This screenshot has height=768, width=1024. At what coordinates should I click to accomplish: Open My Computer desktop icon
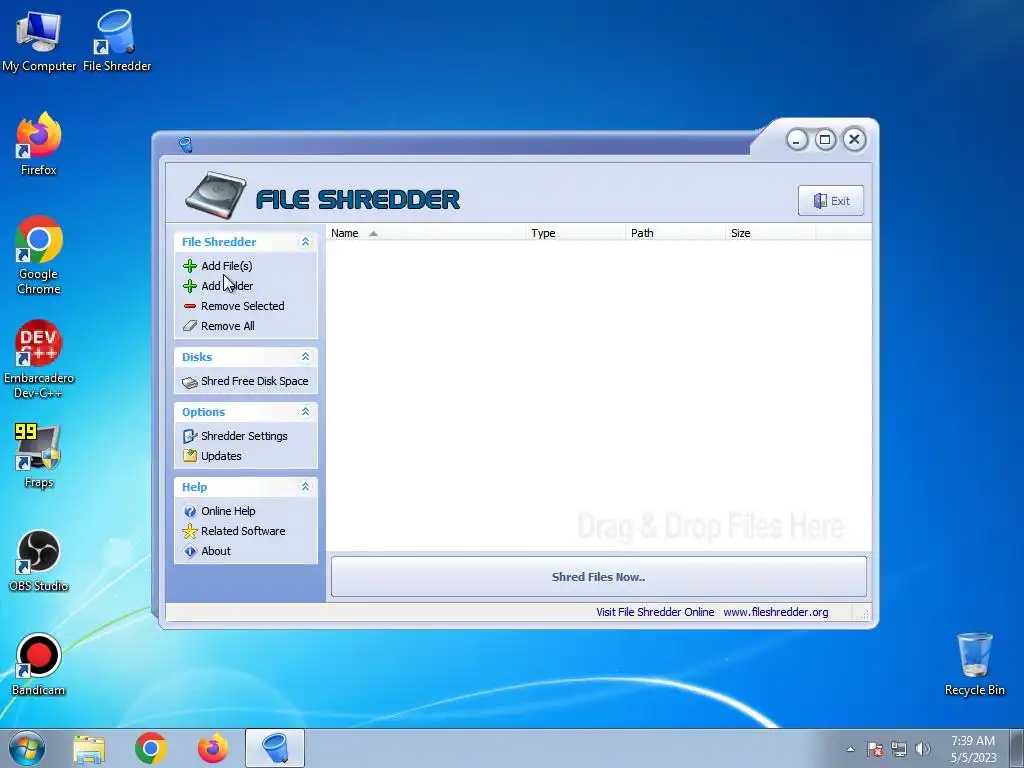tap(39, 41)
